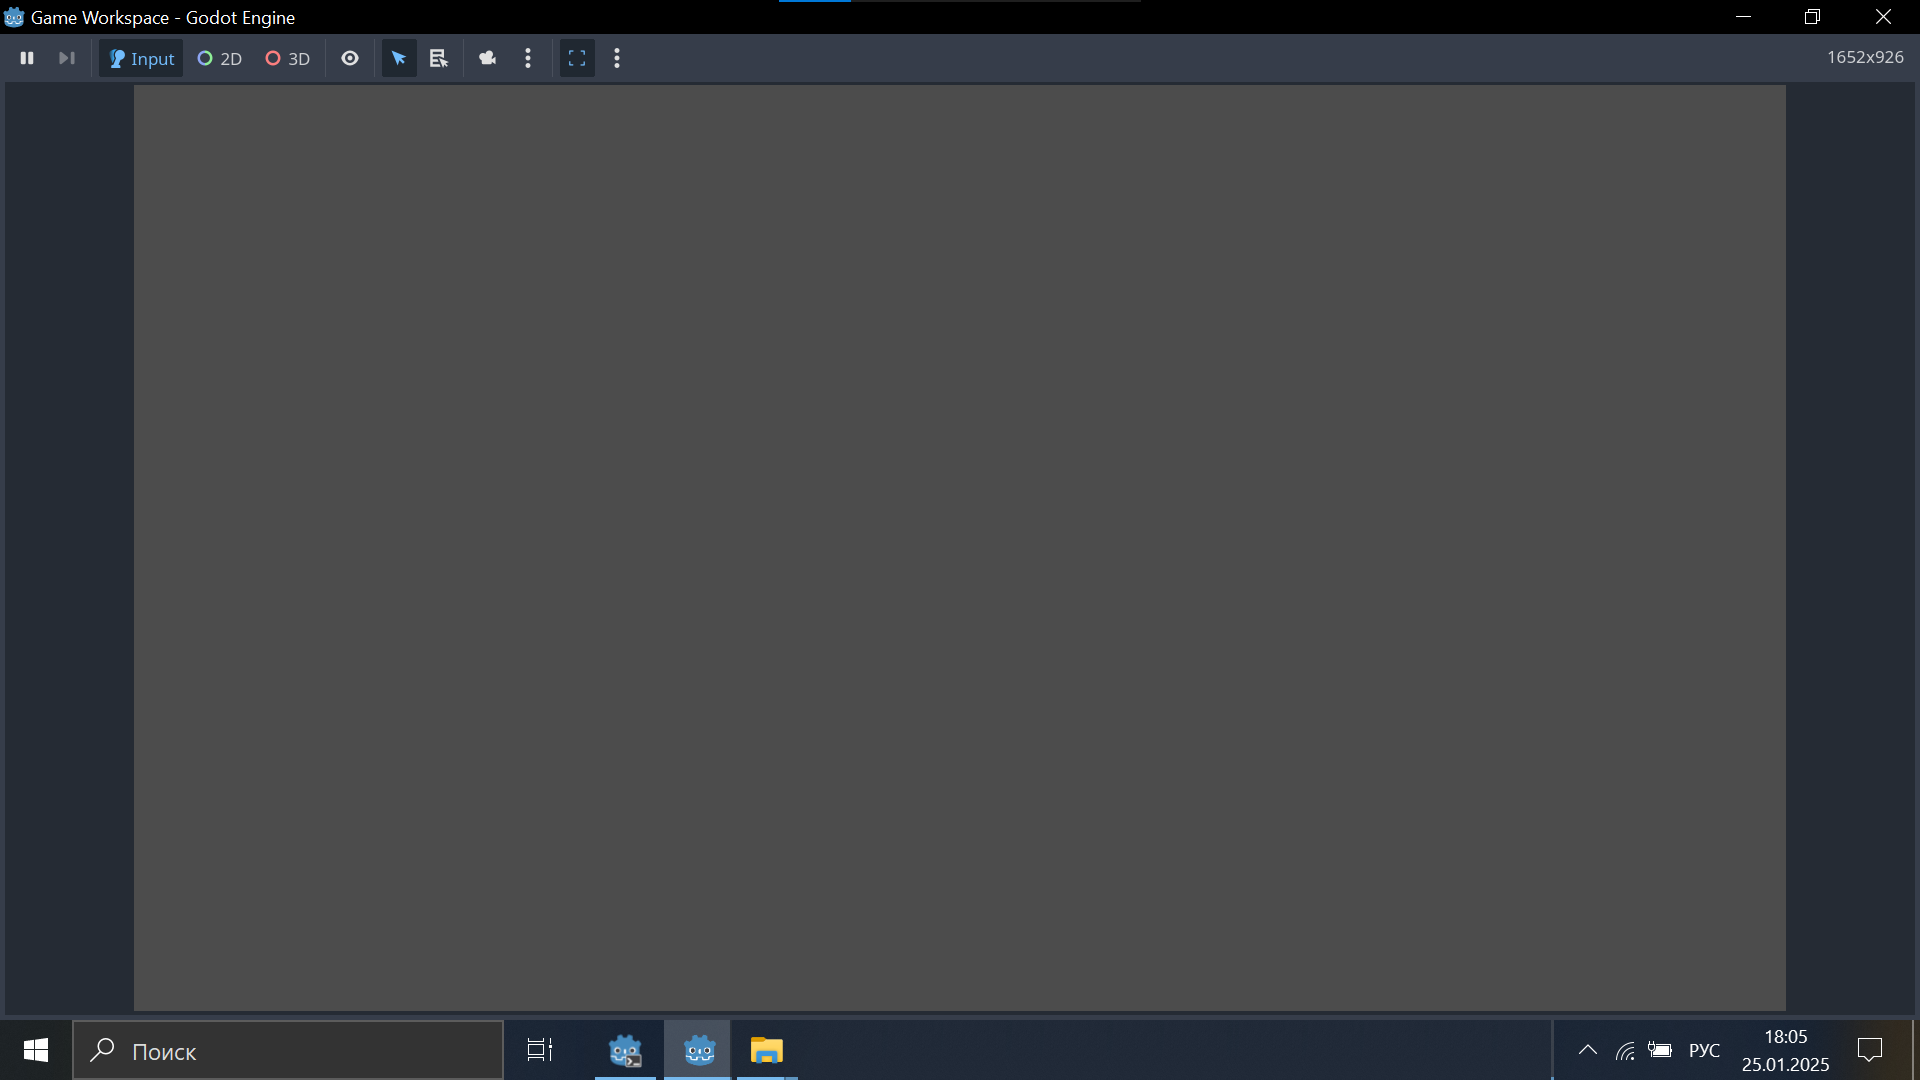The width and height of the screenshot is (1920, 1080).
Task: Open Windows notification center
Action: [x=1870, y=1050]
